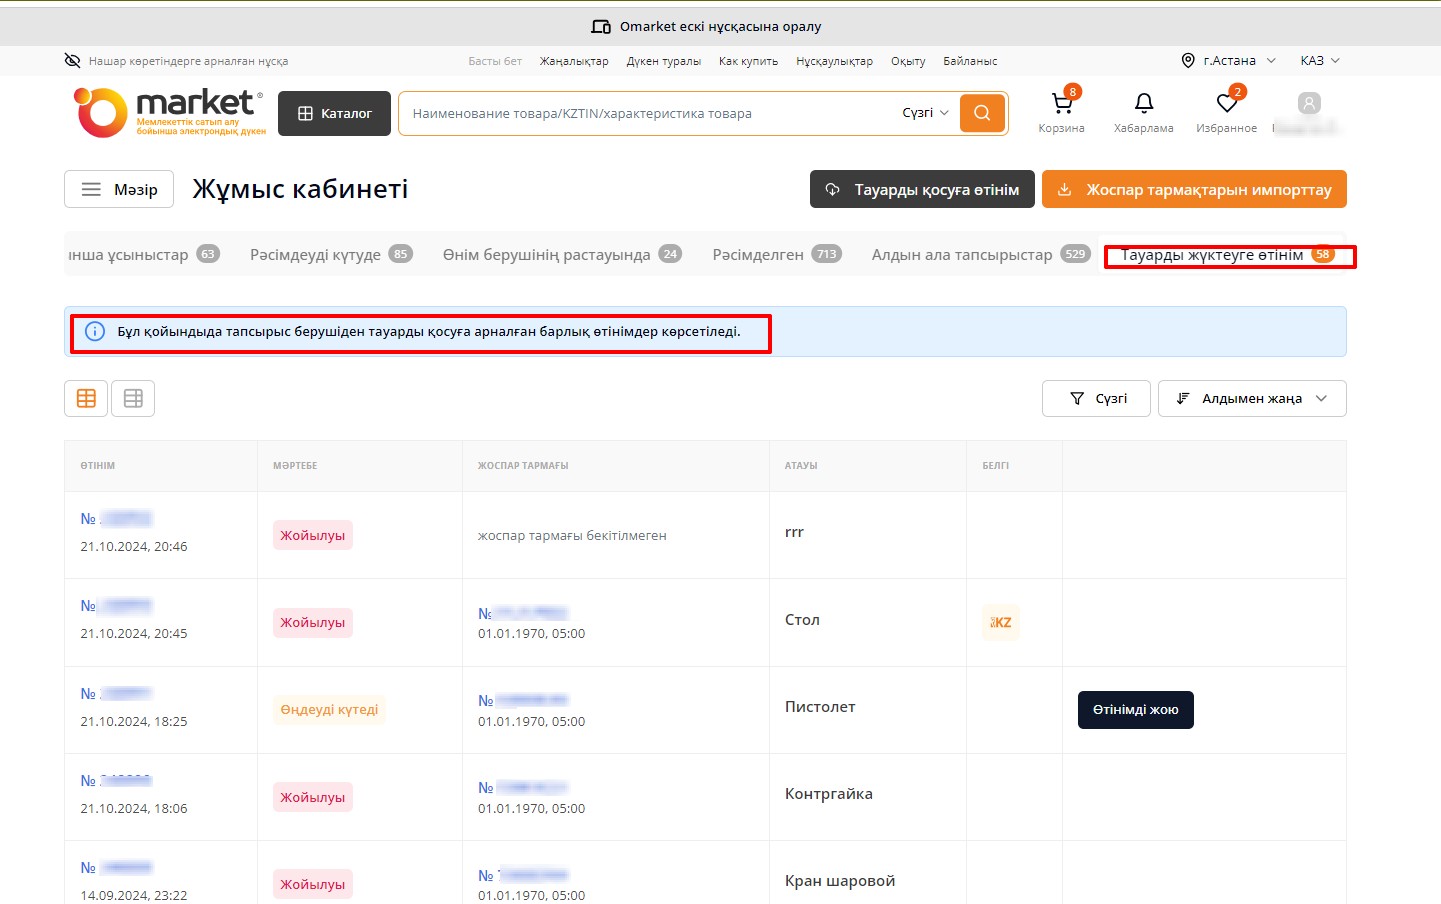1441x904 pixels.
Task: Switch to card grid view
Action: [x=87, y=398]
